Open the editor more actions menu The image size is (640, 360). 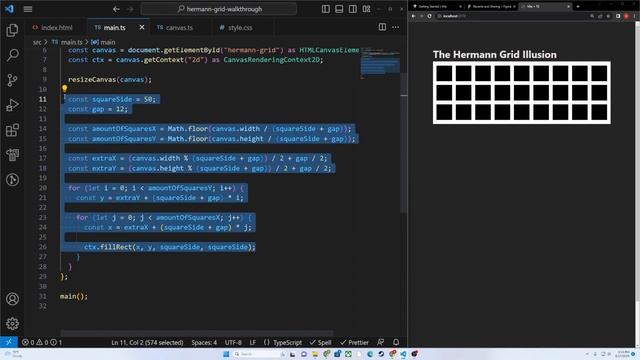tap(396, 27)
